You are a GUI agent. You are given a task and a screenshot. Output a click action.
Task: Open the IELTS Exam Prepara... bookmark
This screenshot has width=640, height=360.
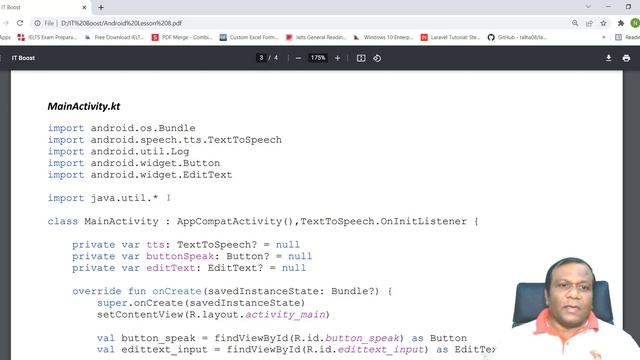(47, 37)
